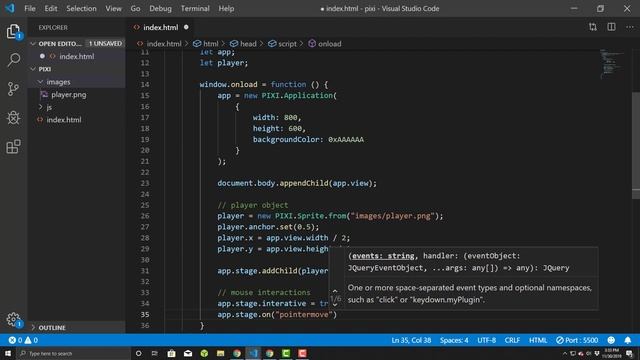Open the Search view in activity bar
This screenshot has height=360, width=640.
pos(13,60)
